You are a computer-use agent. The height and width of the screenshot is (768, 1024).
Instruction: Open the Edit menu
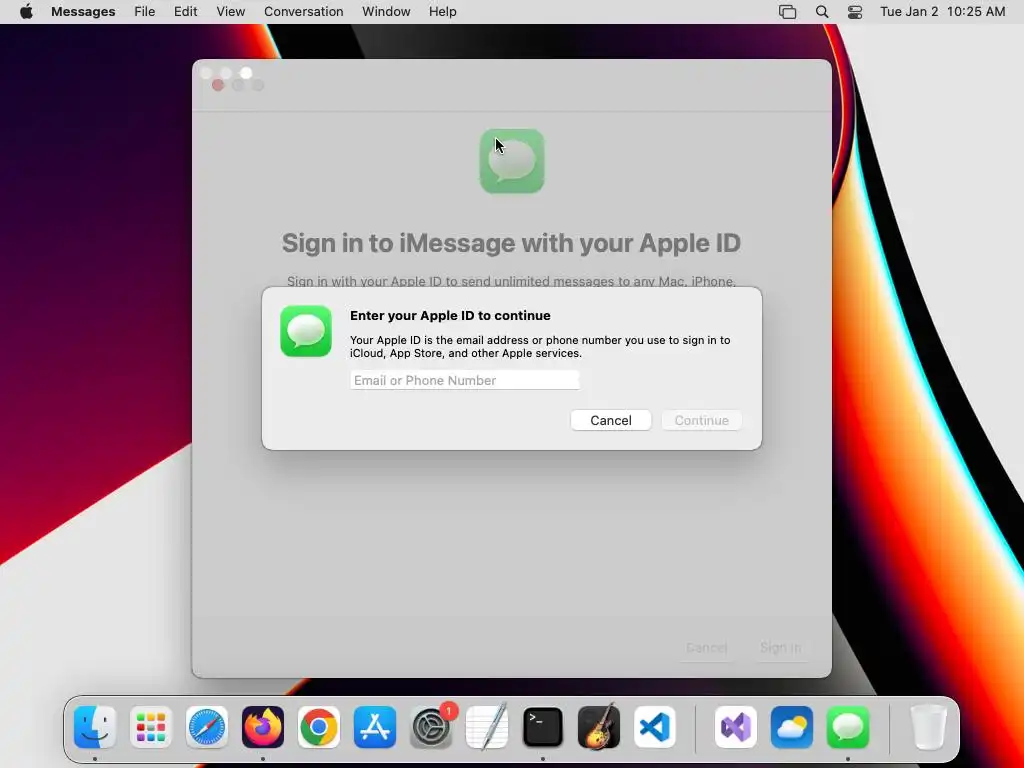(x=185, y=12)
